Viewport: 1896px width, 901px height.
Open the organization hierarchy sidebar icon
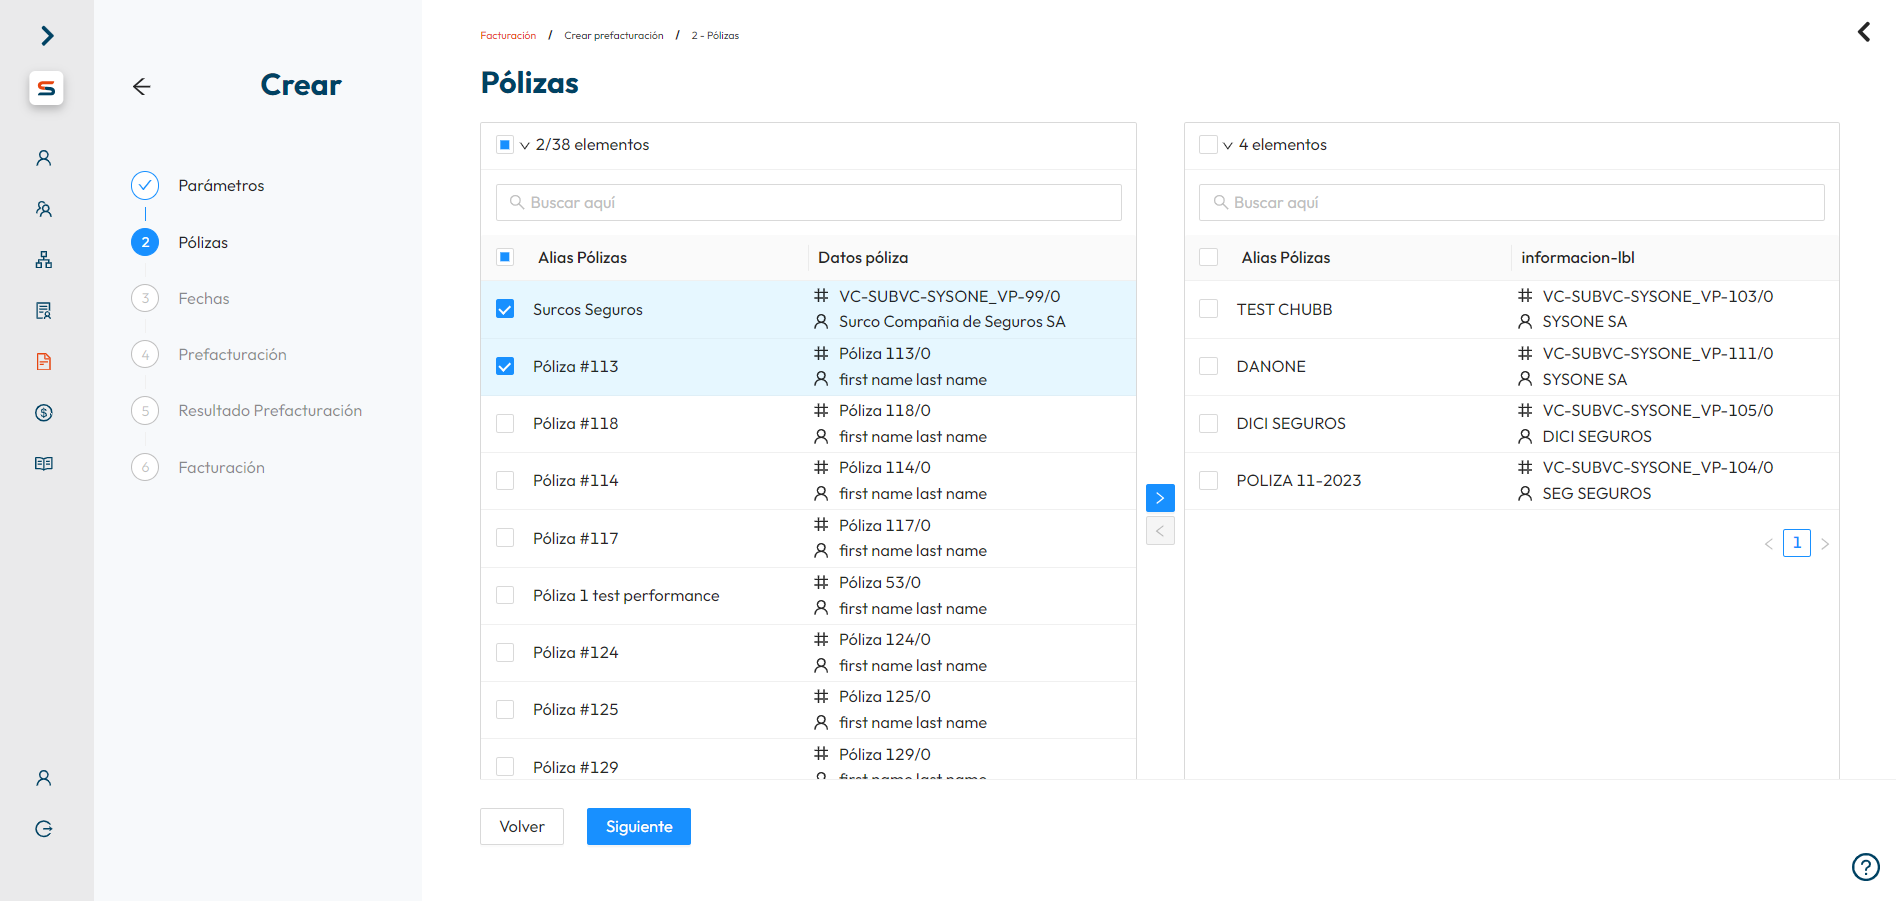44,260
